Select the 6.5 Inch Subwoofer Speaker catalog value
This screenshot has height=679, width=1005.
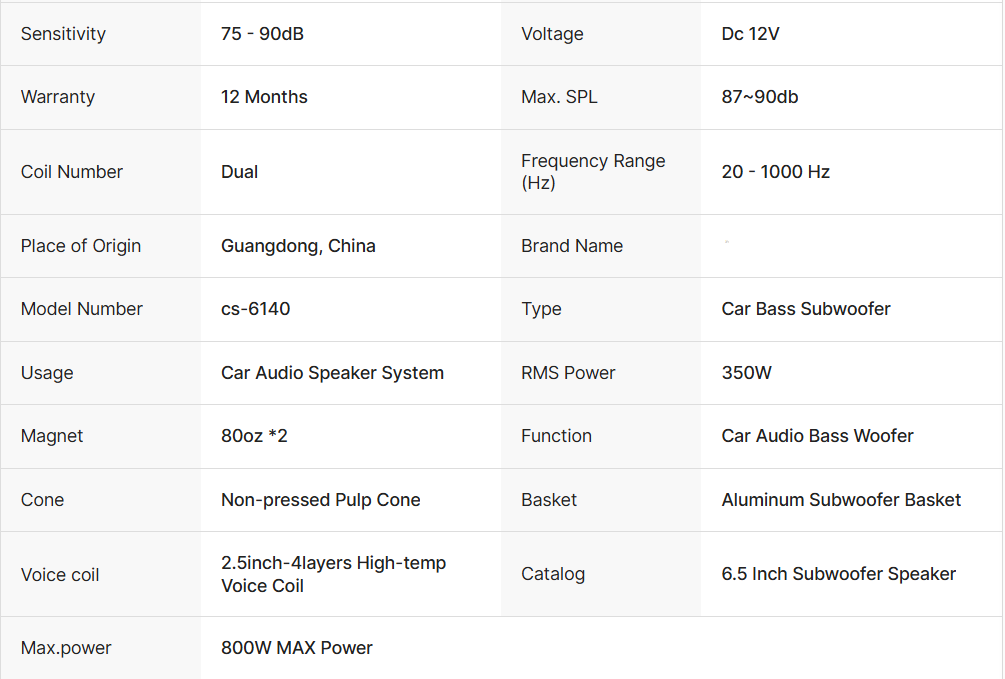click(838, 574)
